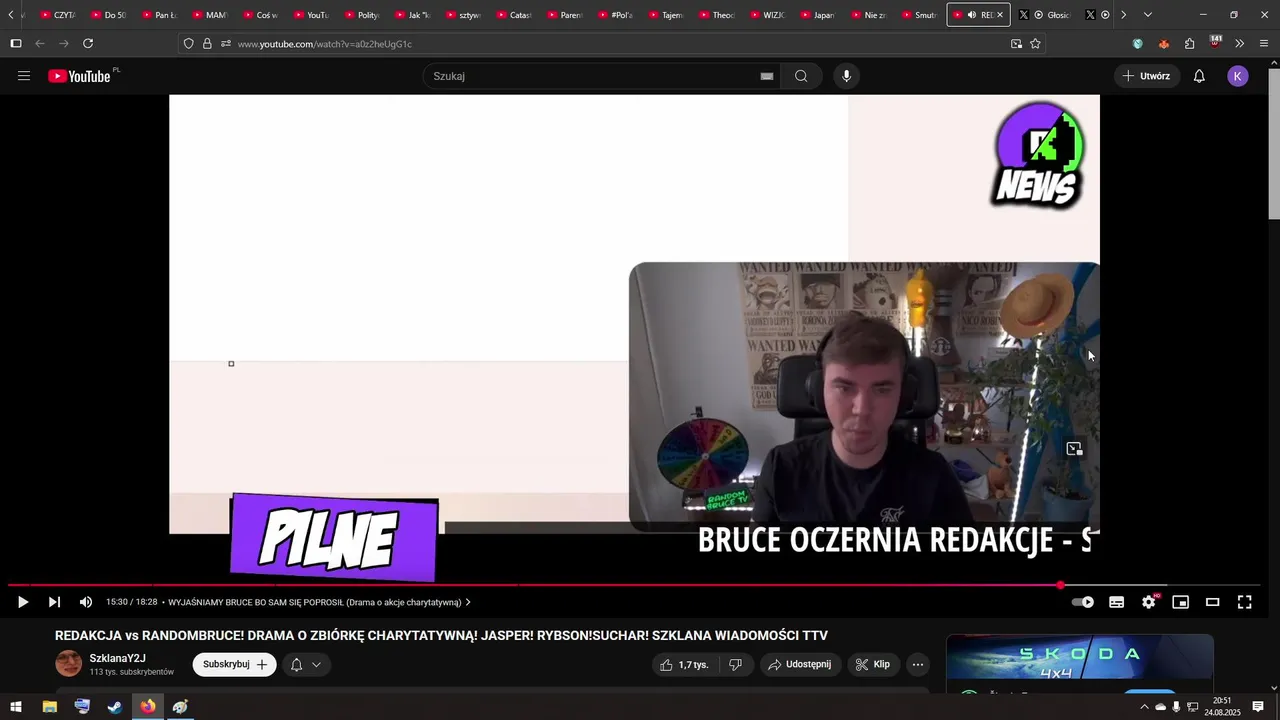This screenshot has width=1280, height=720.
Task: Open Steam from taskbar
Action: pos(115,707)
